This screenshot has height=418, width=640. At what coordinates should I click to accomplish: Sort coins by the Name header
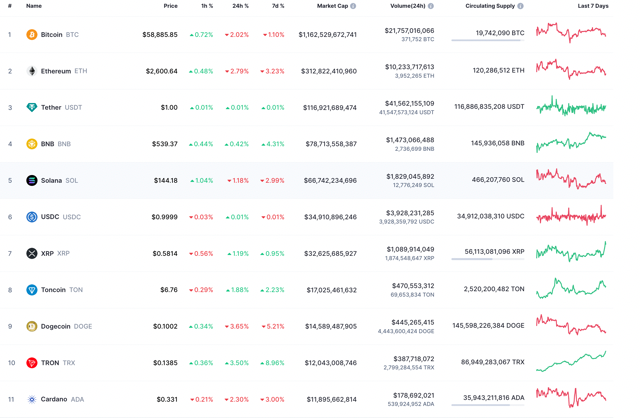pyautogui.click(x=34, y=6)
